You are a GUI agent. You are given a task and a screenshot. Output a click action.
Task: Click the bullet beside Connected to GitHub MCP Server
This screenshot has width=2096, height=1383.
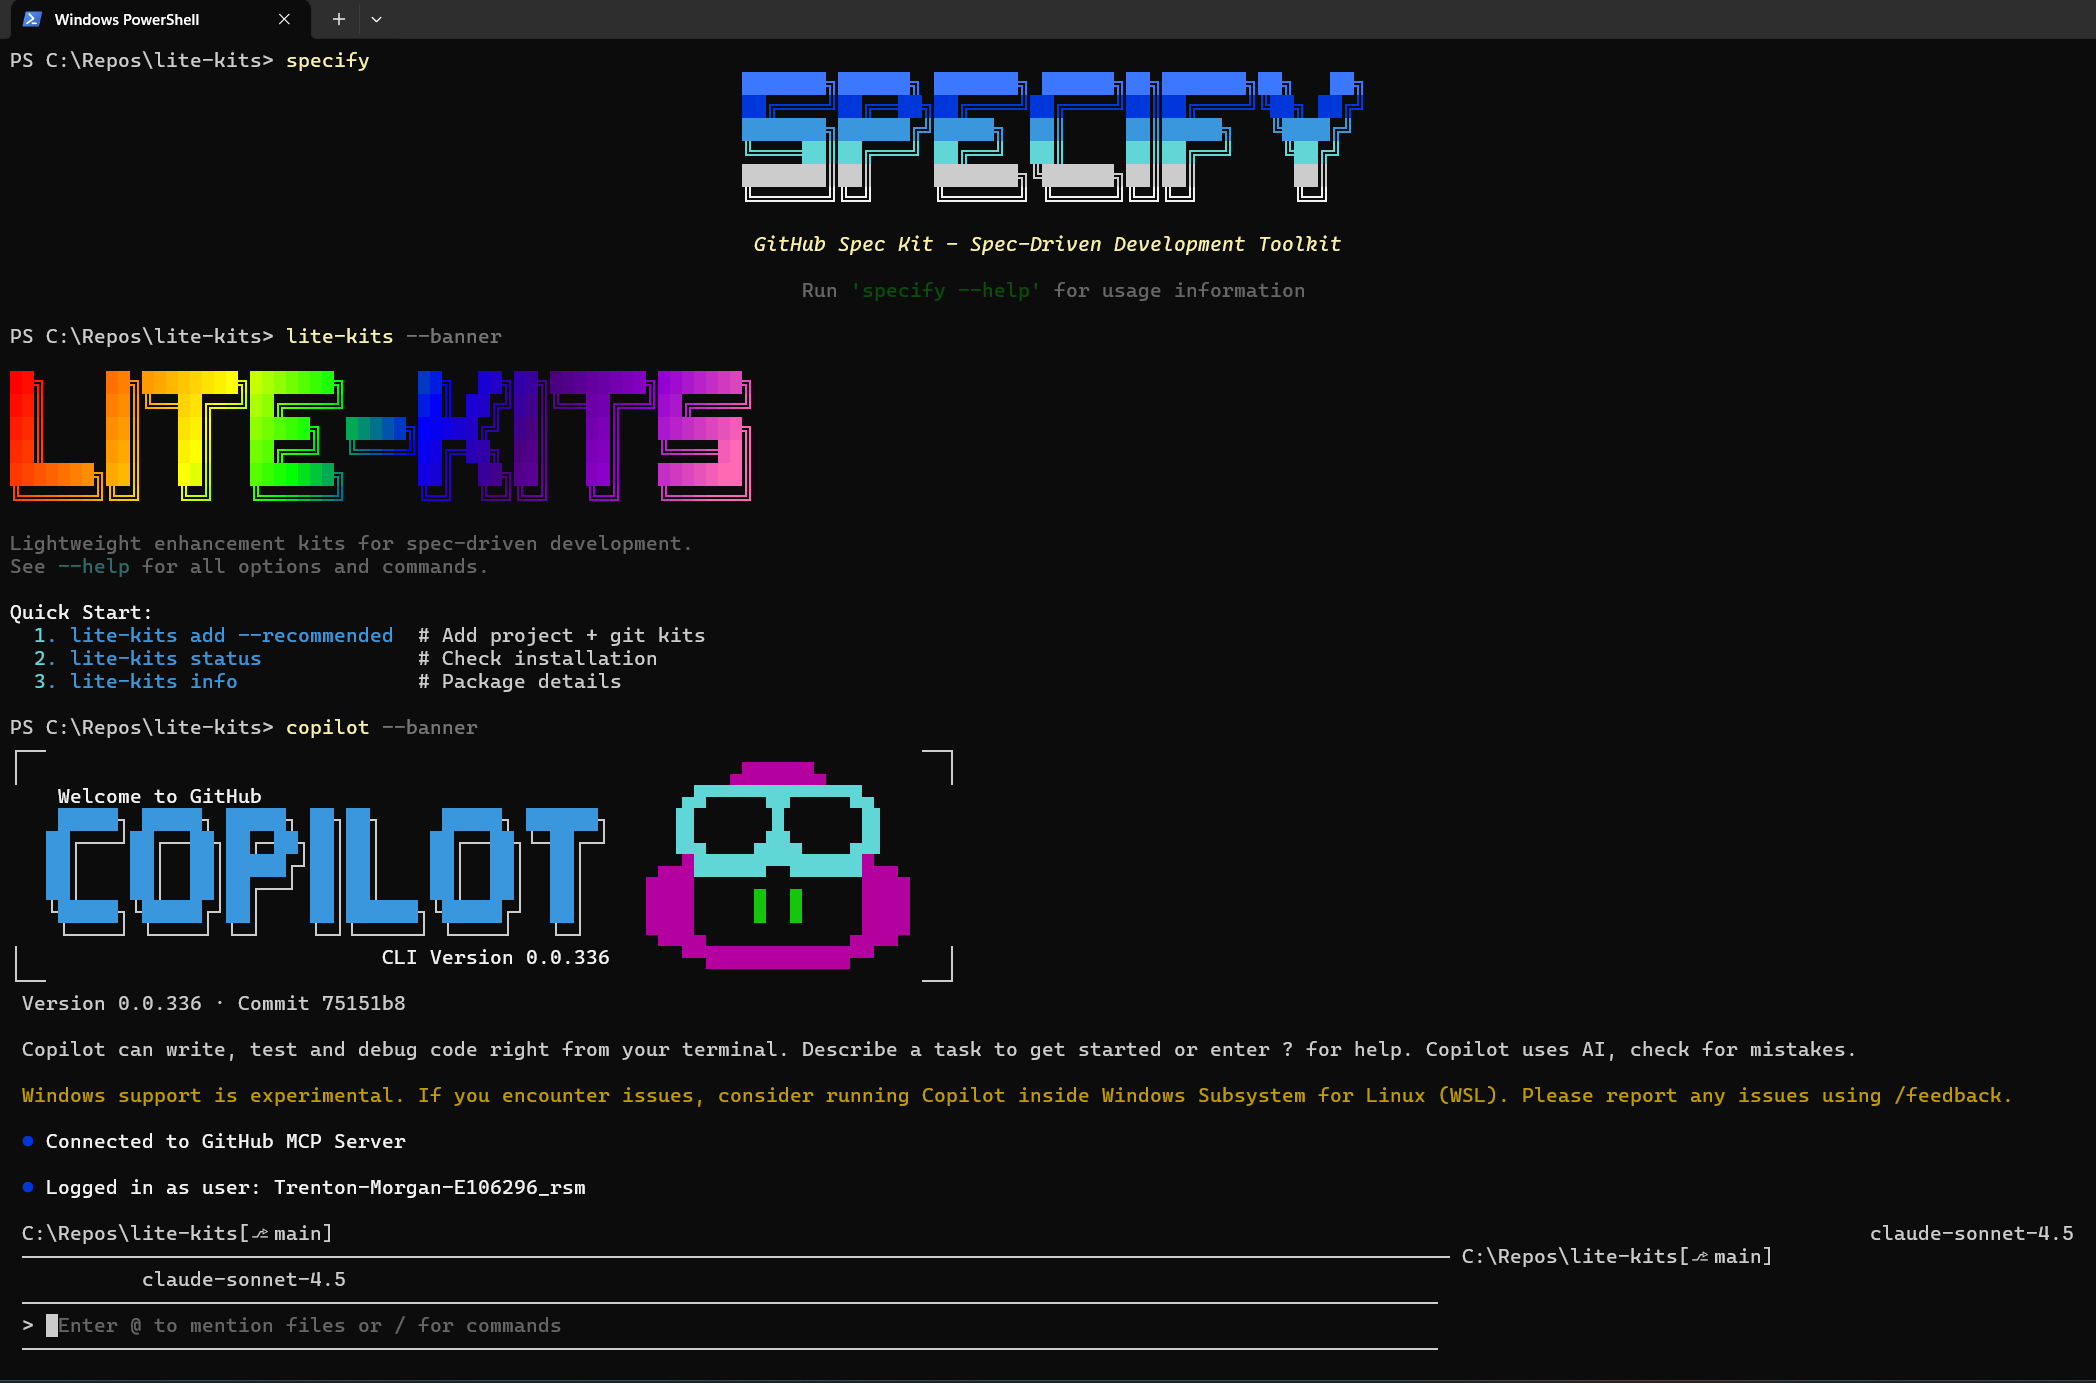(x=28, y=1141)
